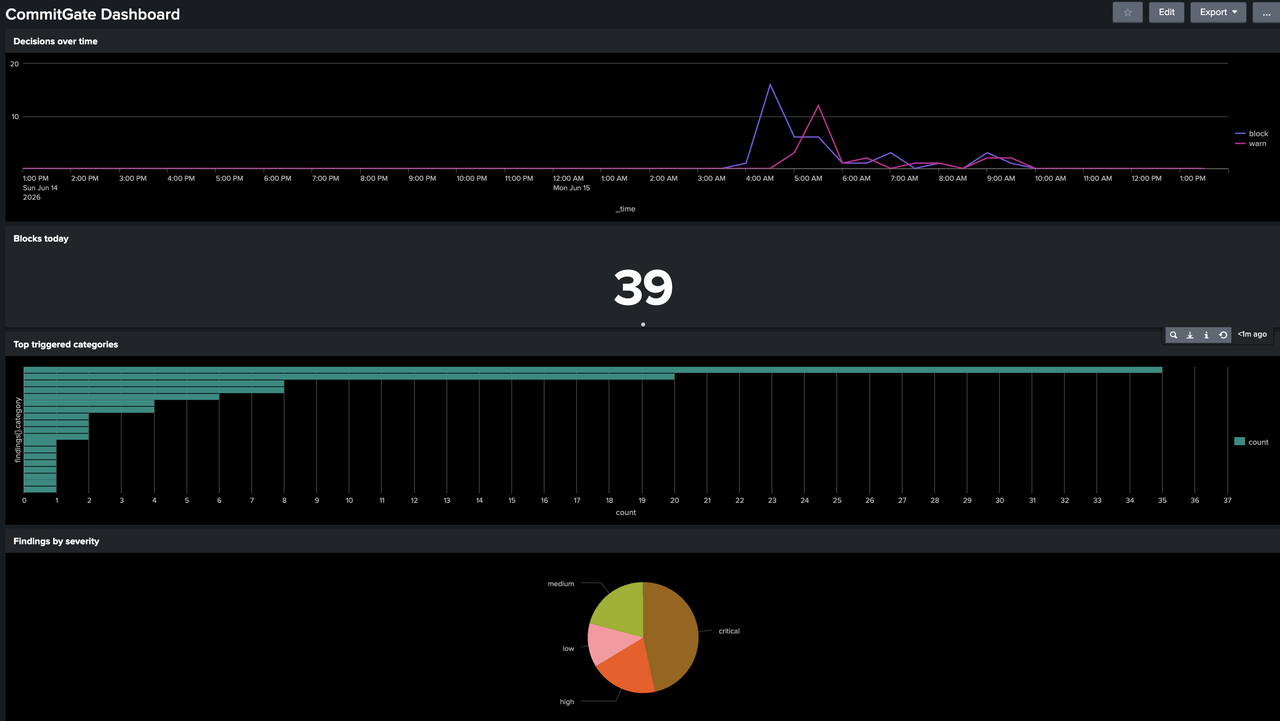
Task: Toggle the count legend entry
Action: pos(1251,441)
